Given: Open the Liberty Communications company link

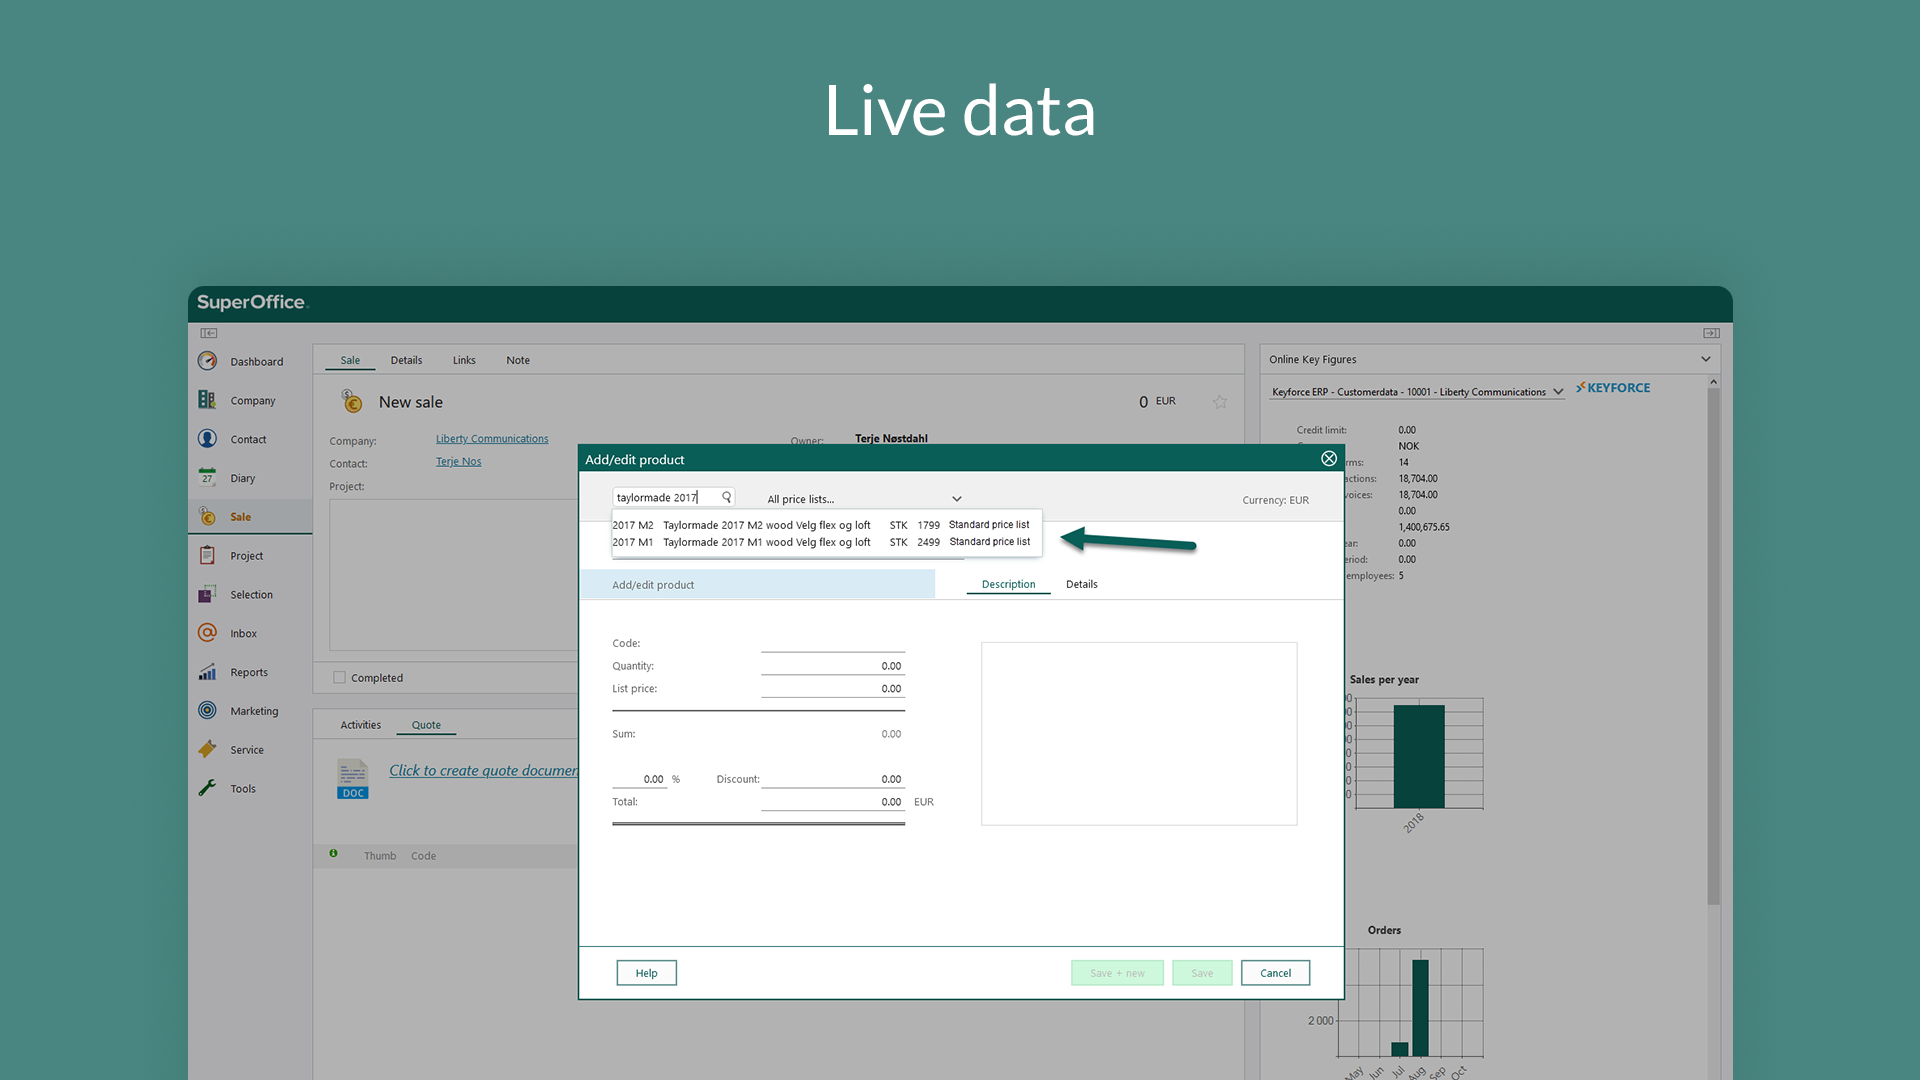Looking at the screenshot, I should click(x=492, y=439).
